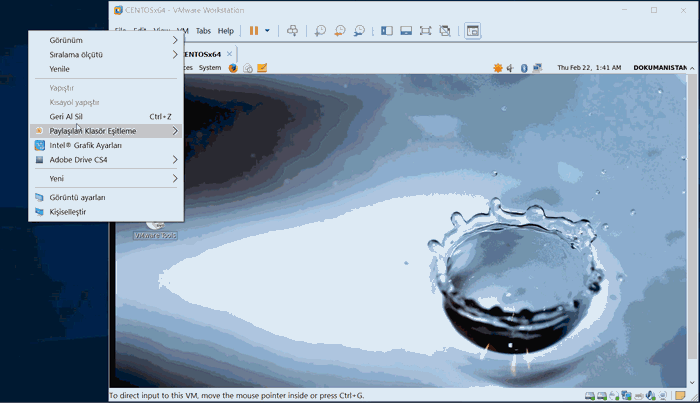Click the scroll up arrow near DOKUMANISTAN

[692, 68]
